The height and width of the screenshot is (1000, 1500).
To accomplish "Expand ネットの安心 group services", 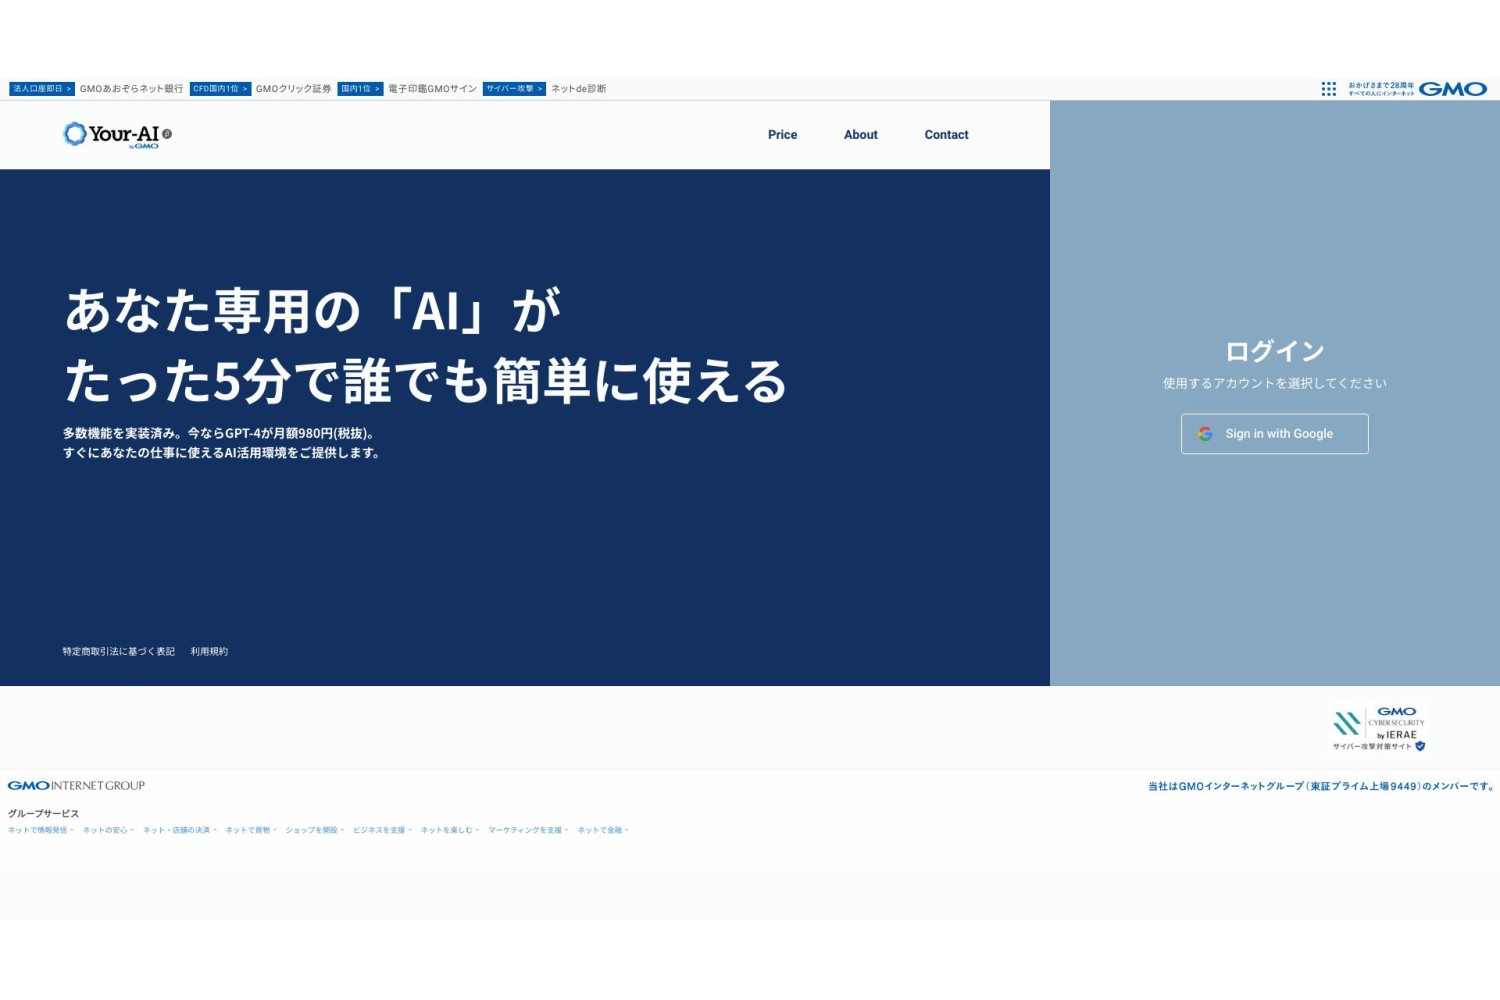I will coord(108,830).
